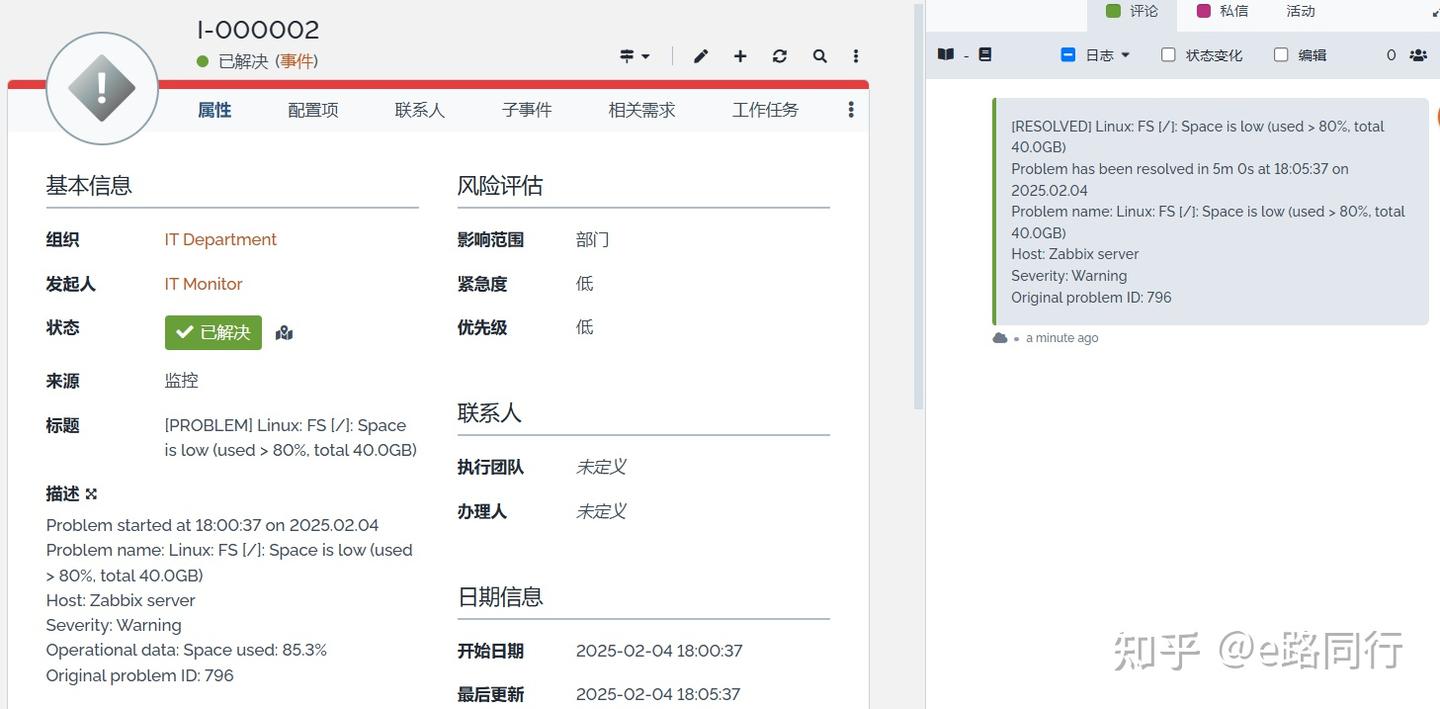Create a new object via the plus icon
The height and width of the screenshot is (709, 1440).
click(x=740, y=56)
